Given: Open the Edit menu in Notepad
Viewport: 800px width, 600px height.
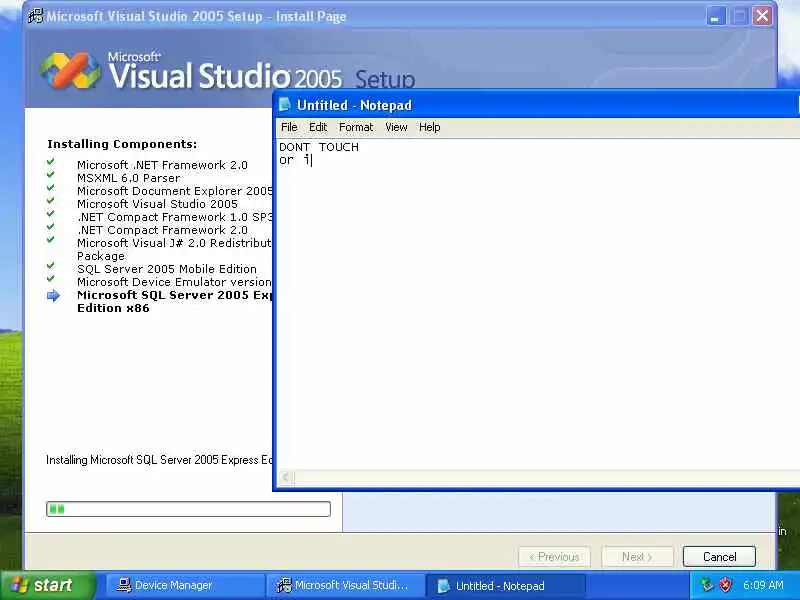Looking at the screenshot, I should click(x=318, y=127).
